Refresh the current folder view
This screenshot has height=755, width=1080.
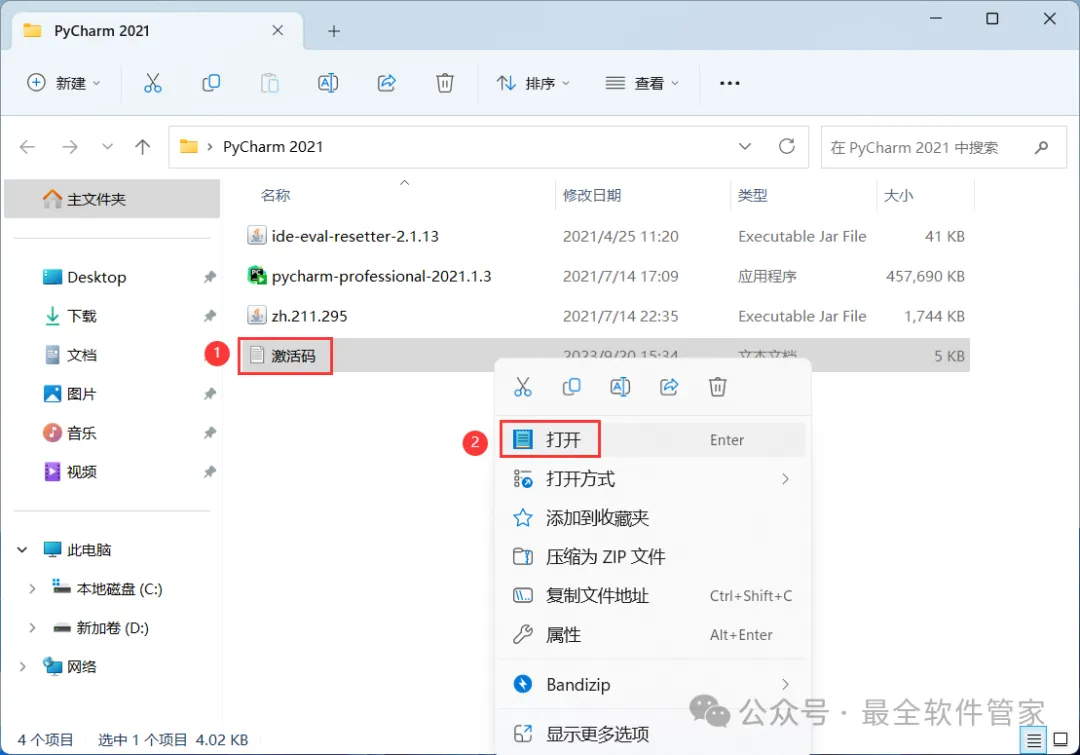(x=787, y=146)
